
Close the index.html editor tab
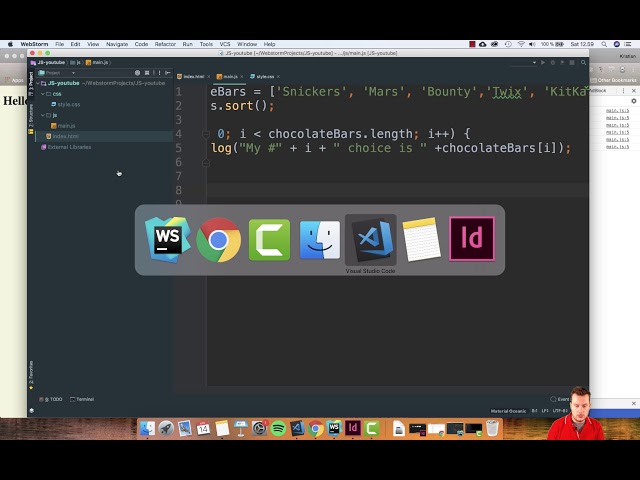pyautogui.click(x=209, y=77)
